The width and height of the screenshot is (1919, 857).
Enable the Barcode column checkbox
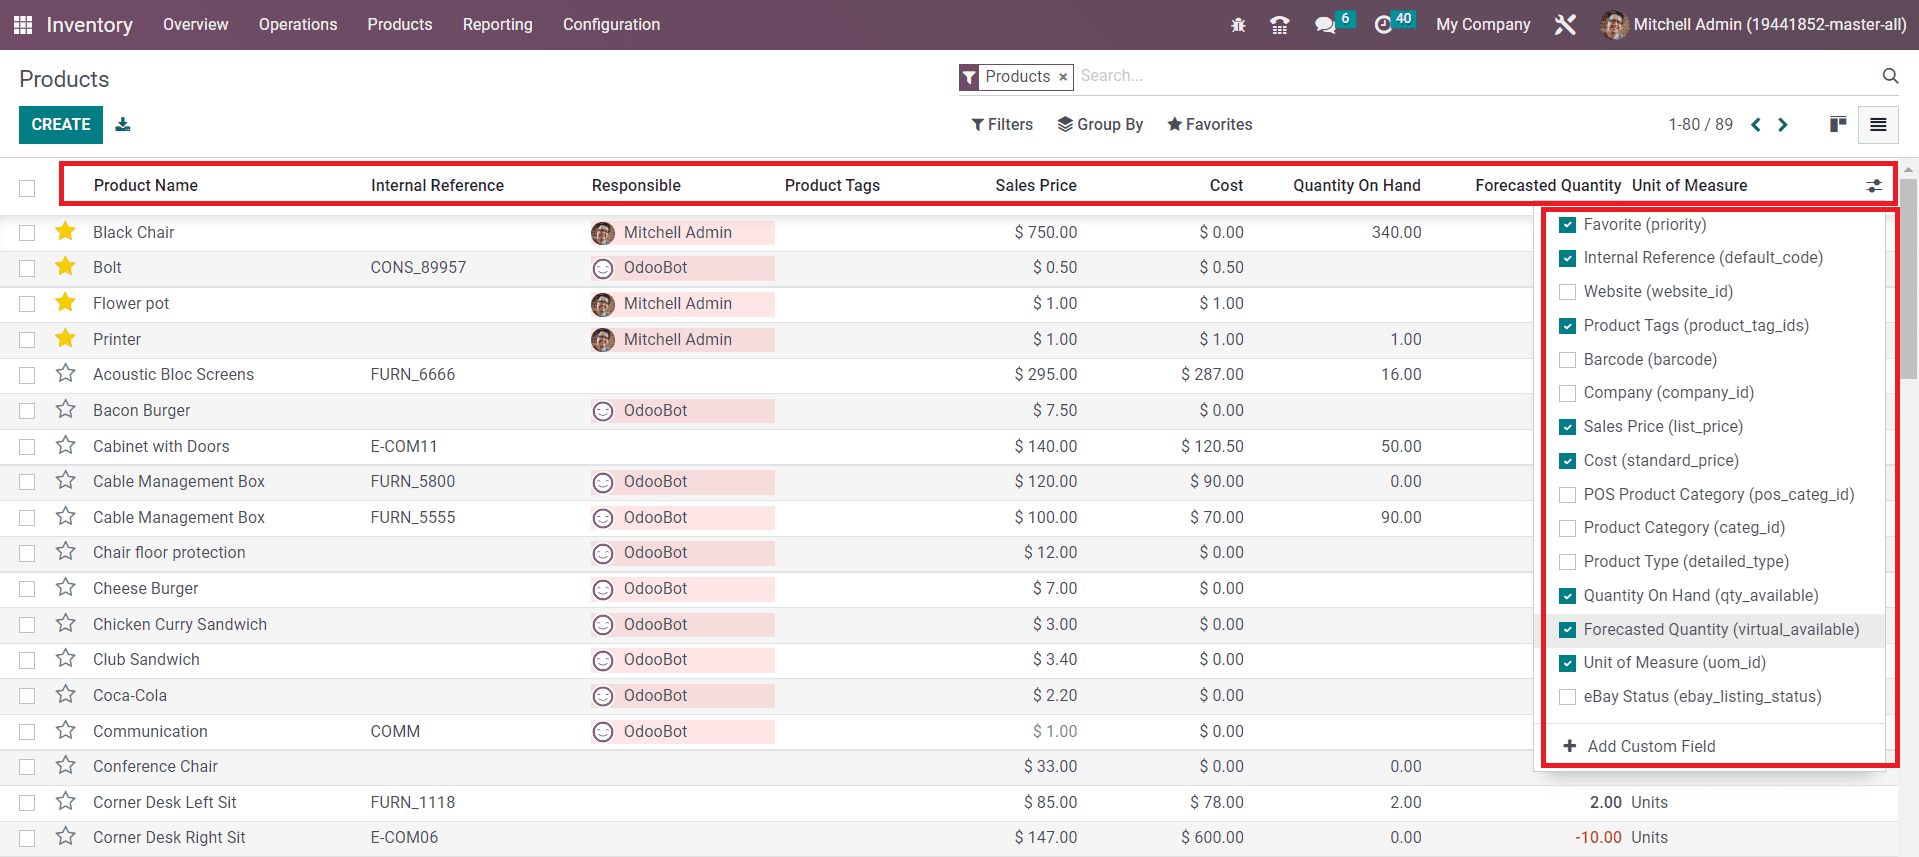click(x=1567, y=360)
